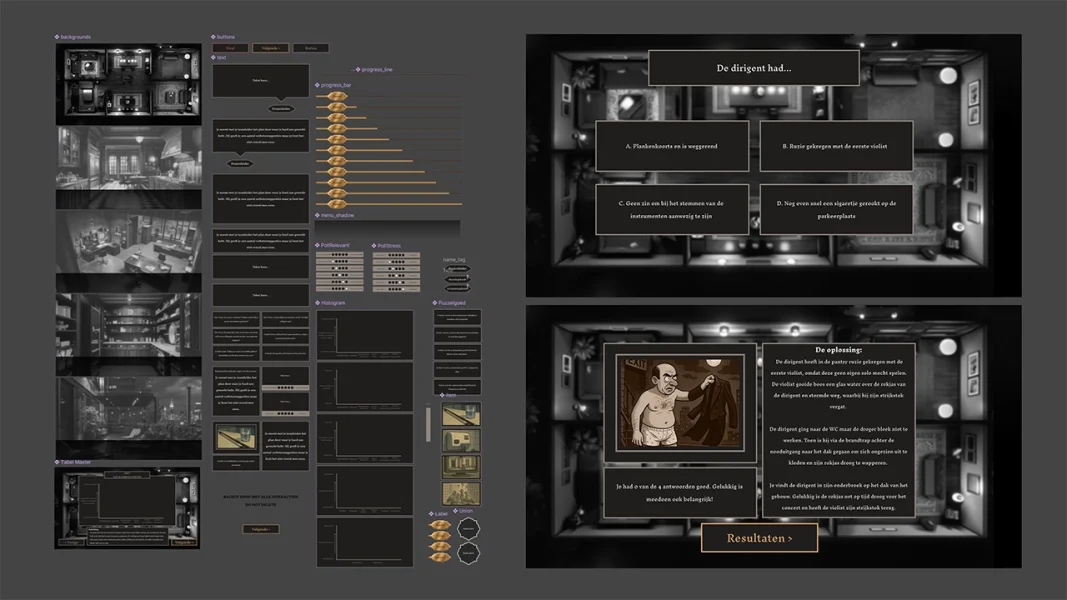
Task: Click the 'De dirigent had...' question header
Action: [753, 68]
